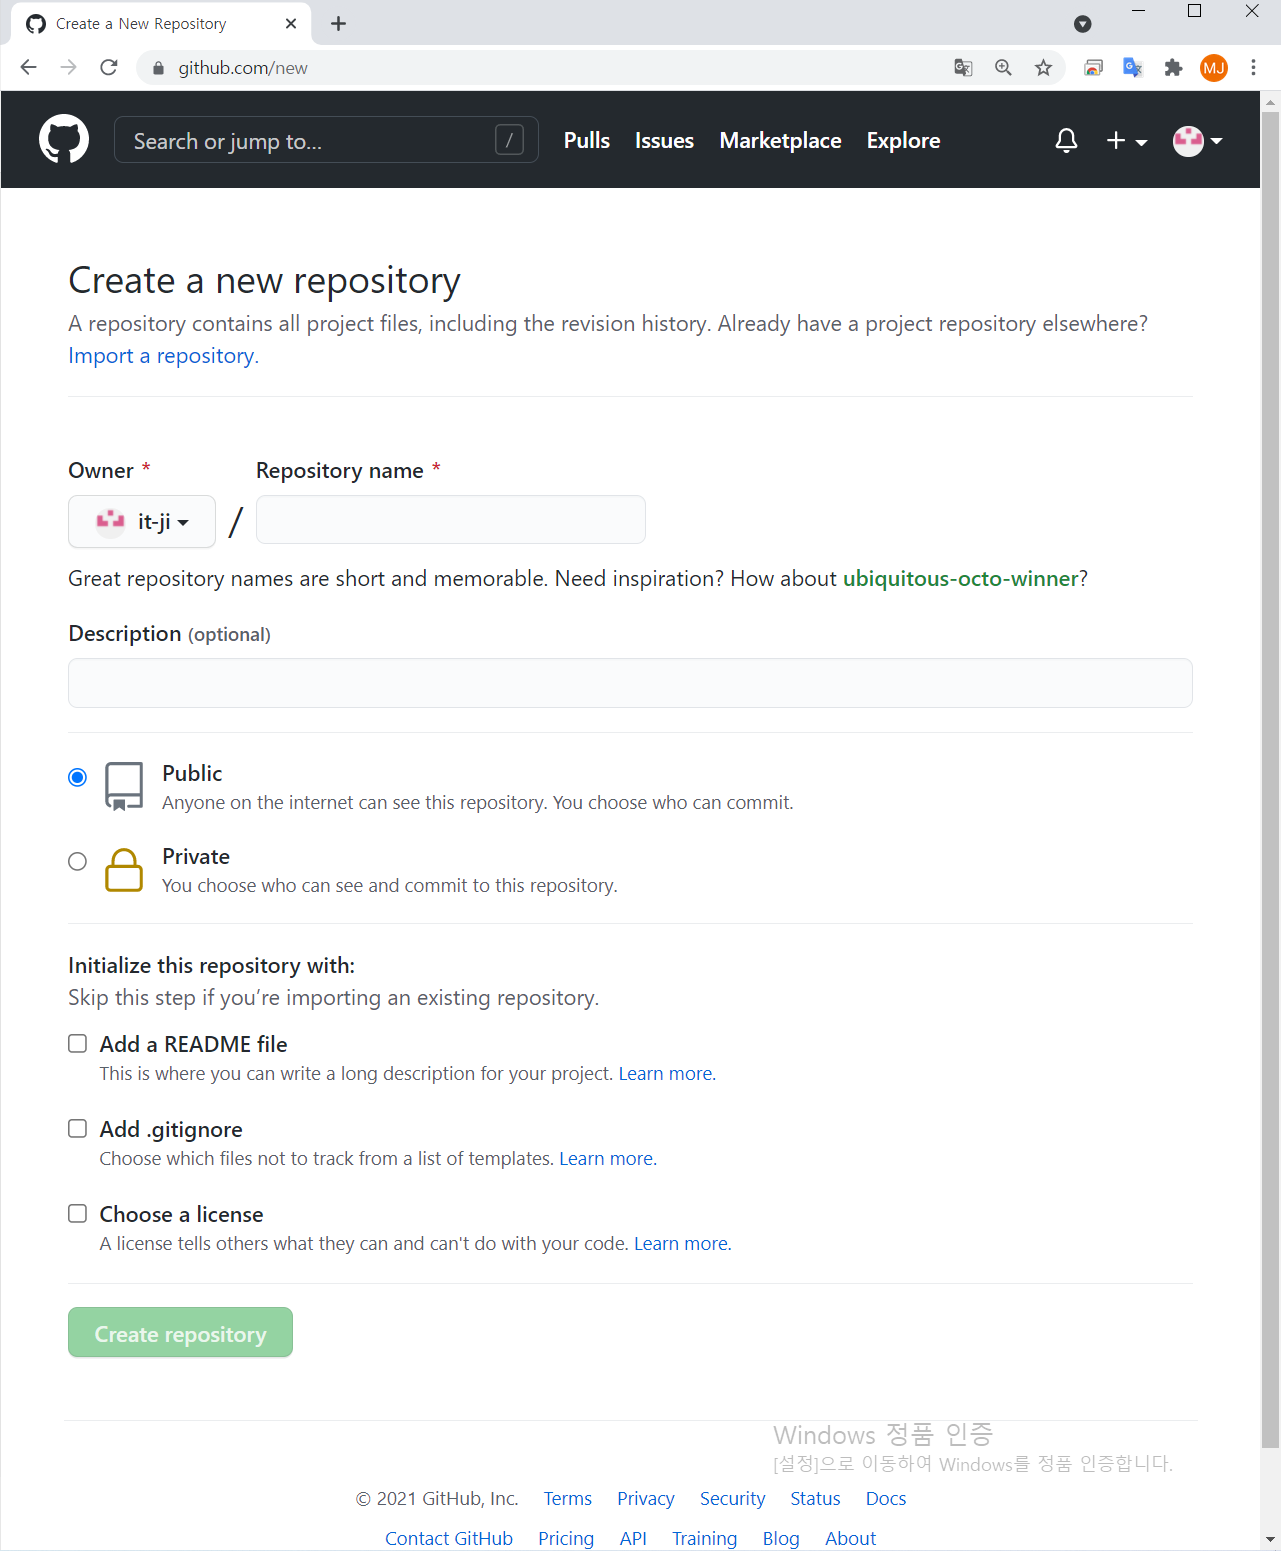Open the Blog footer link

[x=781, y=1539]
